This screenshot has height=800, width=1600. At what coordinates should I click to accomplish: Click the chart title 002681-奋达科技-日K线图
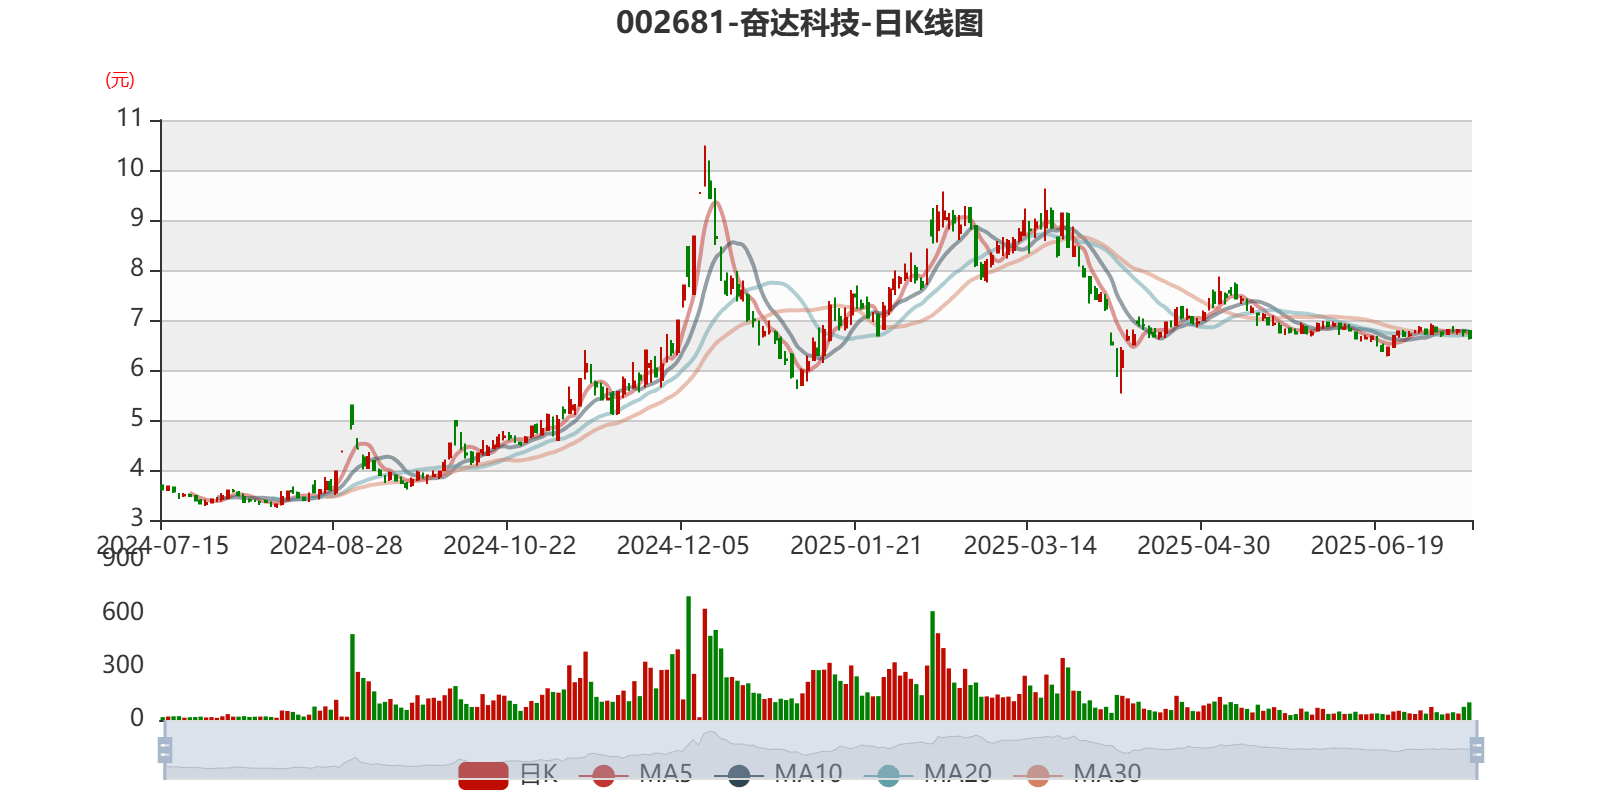pyautogui.click(x=799, y=23)
